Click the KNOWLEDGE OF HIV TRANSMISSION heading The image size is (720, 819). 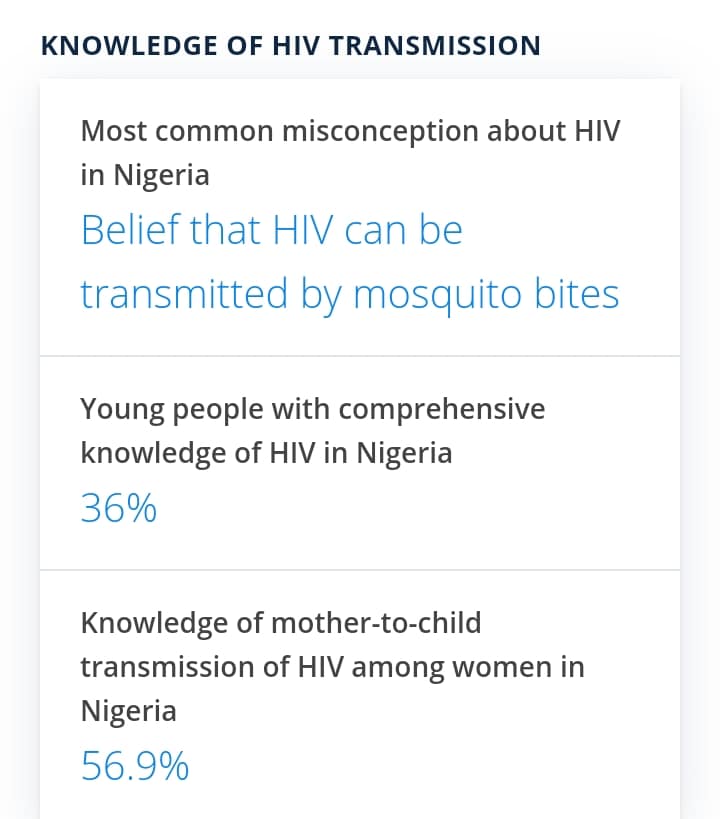tap(291, 45)
